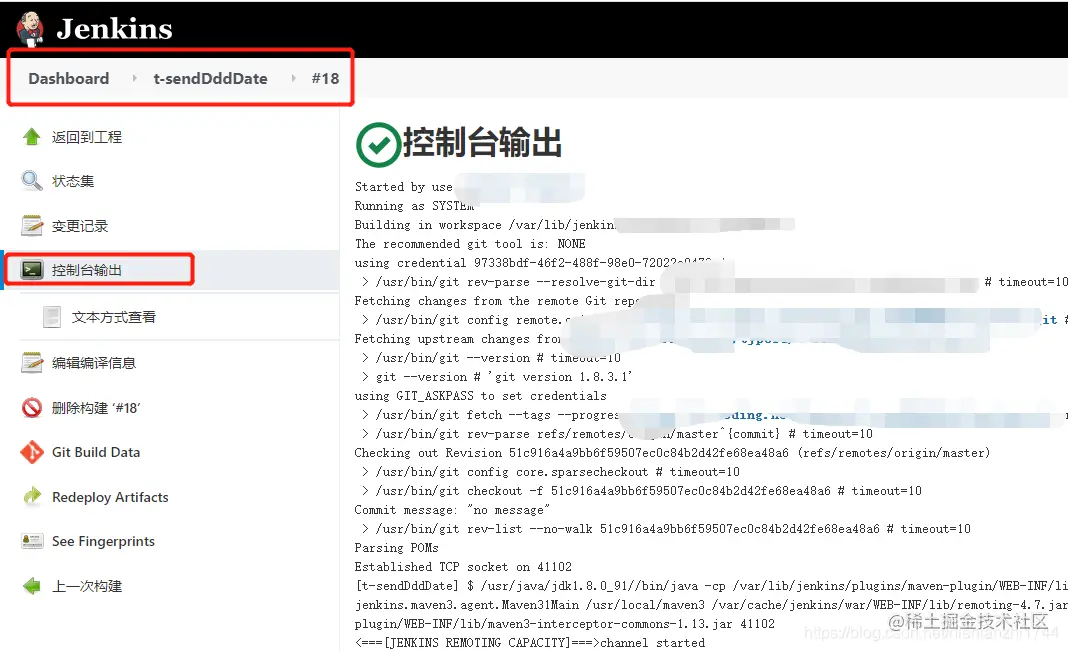Expand the arrow after Dashboard breadcrumb

[134, 78]
